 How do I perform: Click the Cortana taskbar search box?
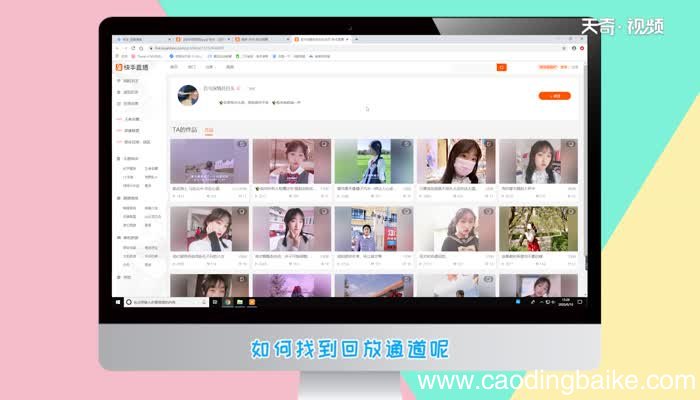pyautogui.click(x=167, y=302)
